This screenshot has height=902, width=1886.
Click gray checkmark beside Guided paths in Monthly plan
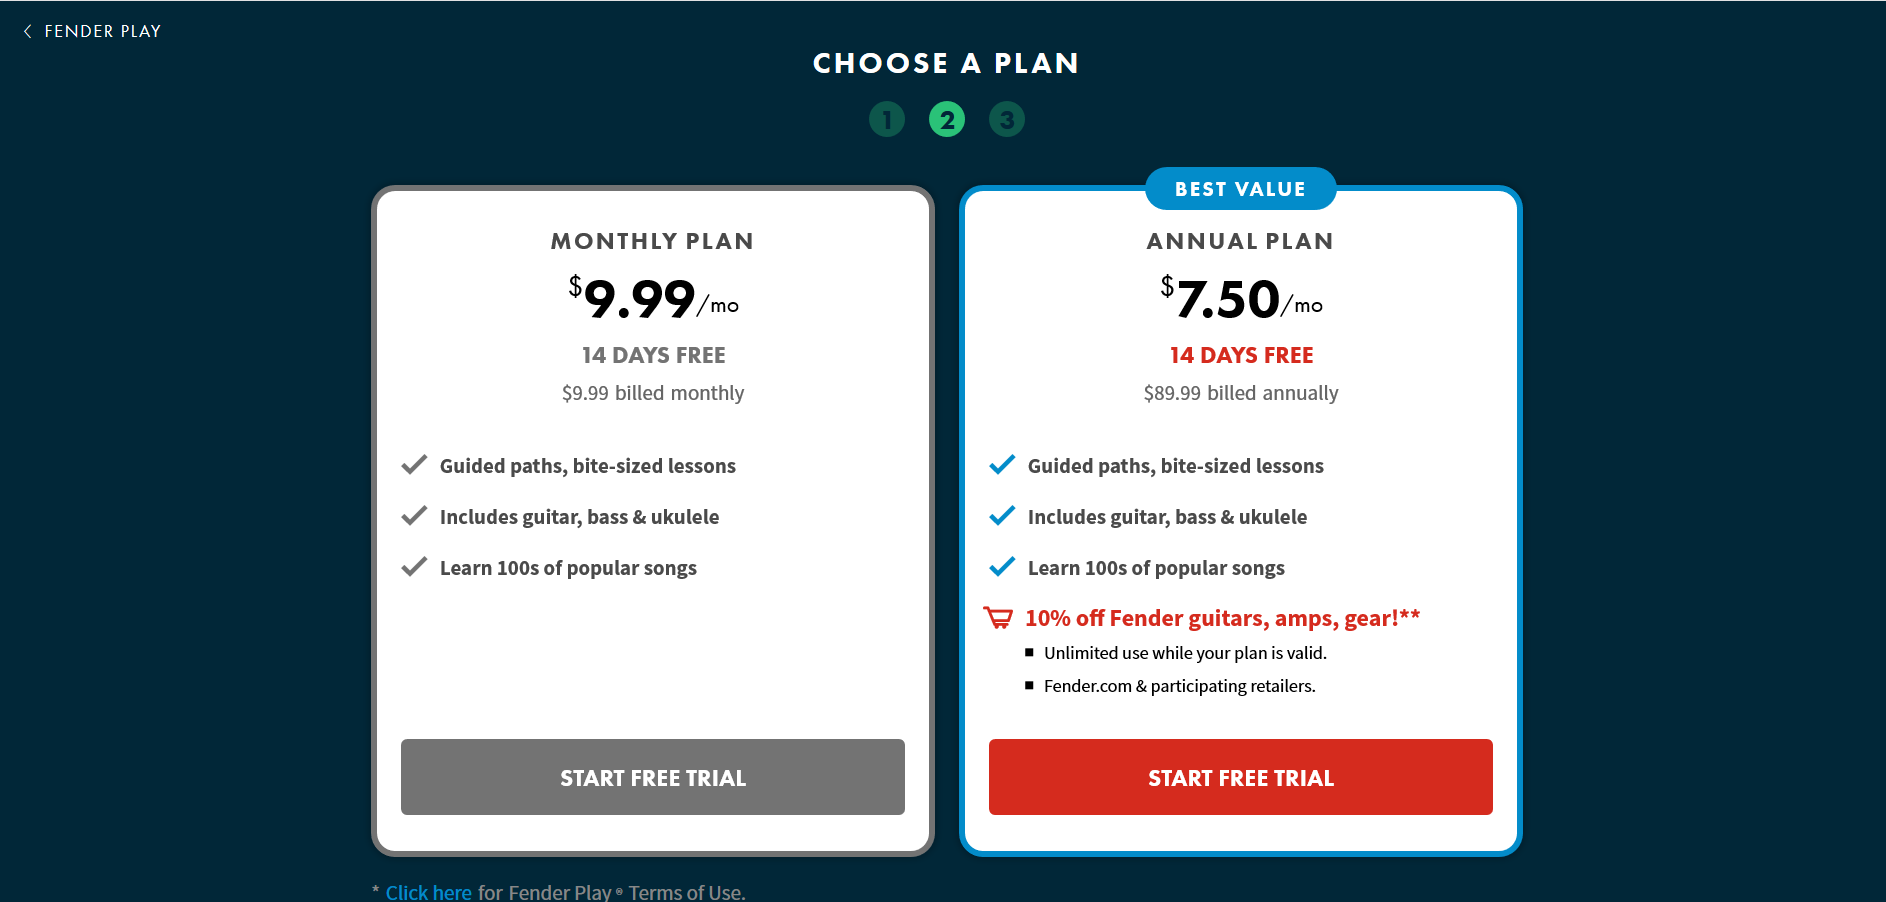click(414, 465)
